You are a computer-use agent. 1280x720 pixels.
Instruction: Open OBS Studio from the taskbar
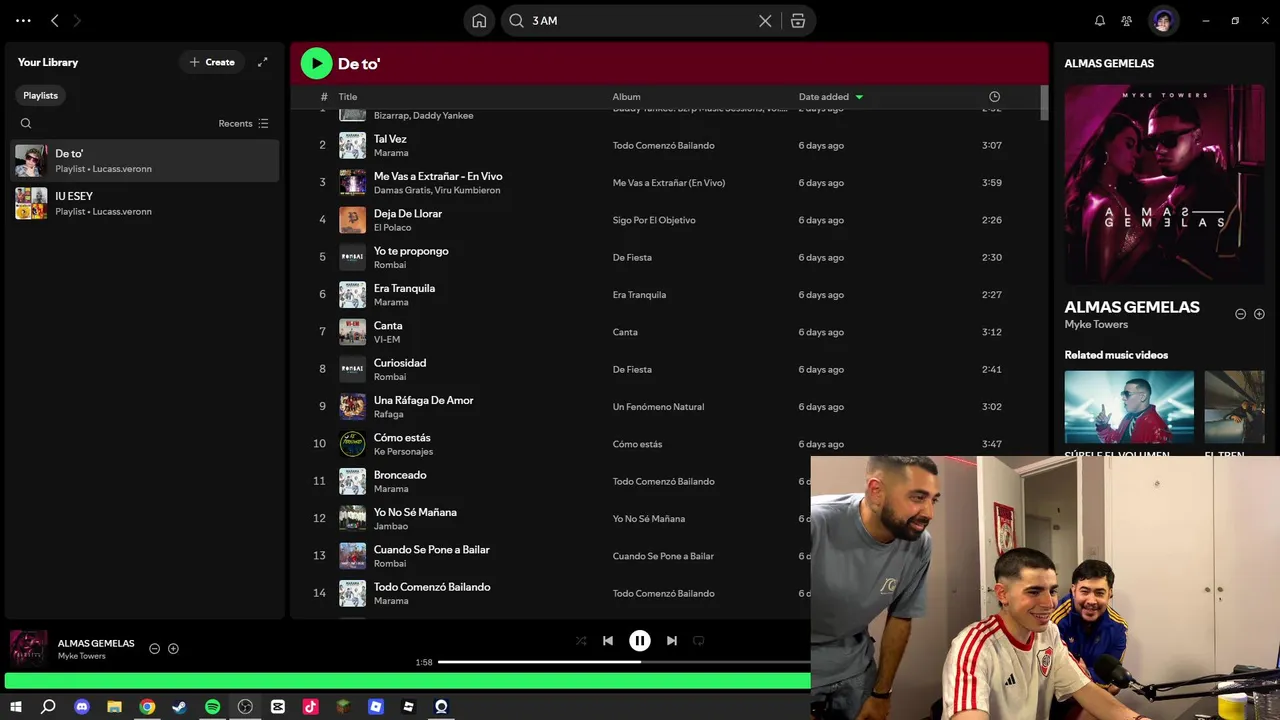(245, 707)
